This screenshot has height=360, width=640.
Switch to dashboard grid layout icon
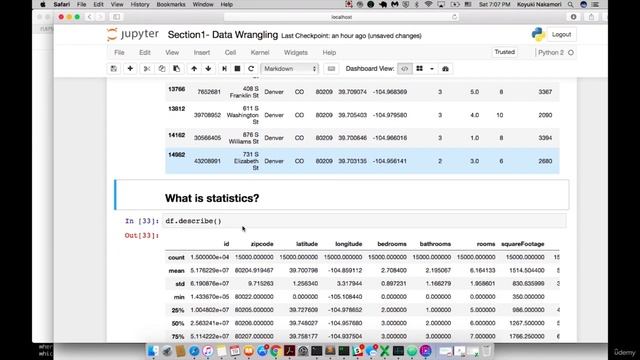[x=419, y=69]
